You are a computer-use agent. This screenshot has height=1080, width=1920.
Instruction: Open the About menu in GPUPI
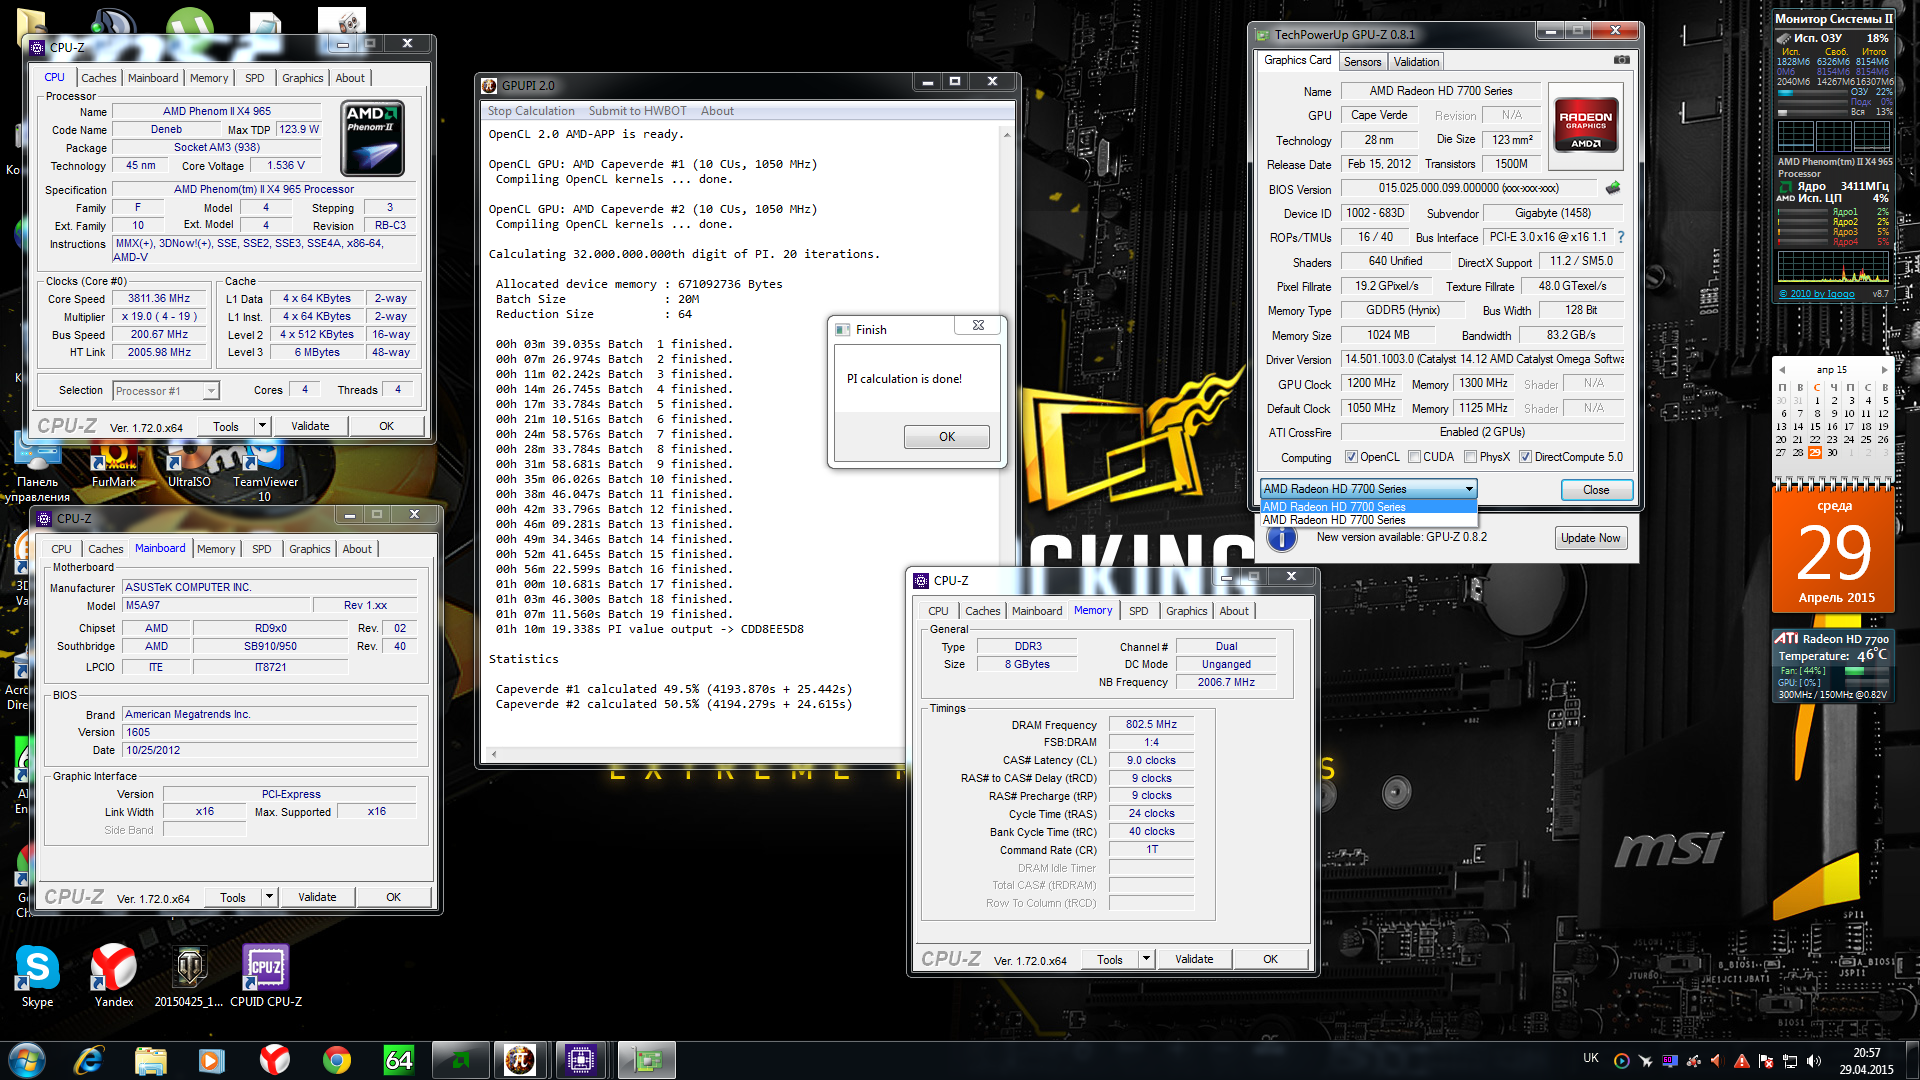[x=717, y=111]
